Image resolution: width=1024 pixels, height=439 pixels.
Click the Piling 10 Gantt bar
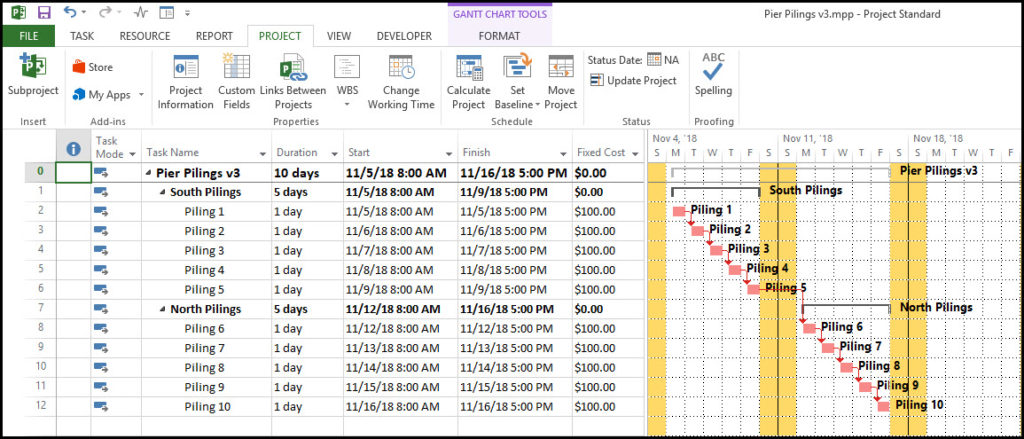click(x=884, y=406)
